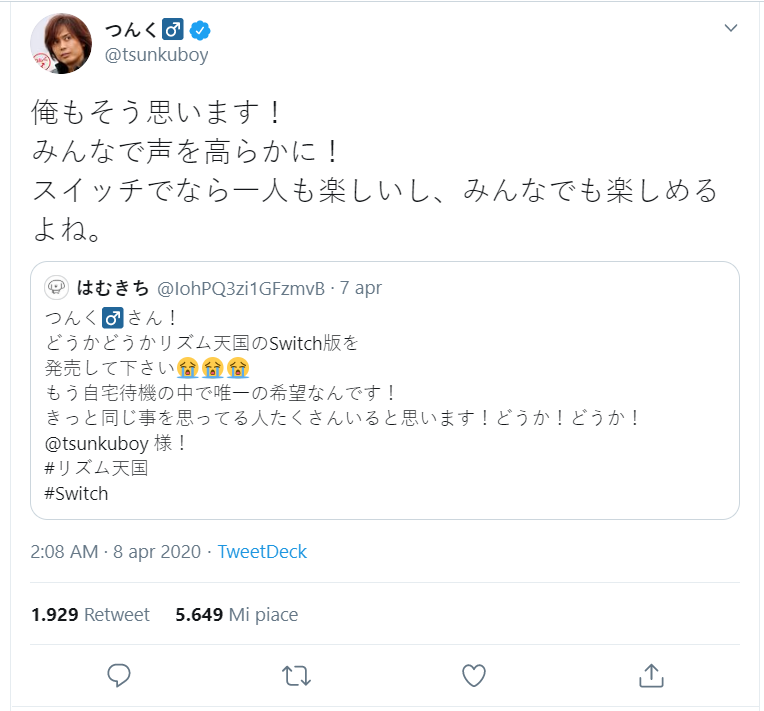Like the tweet with heart icon

[474, 675]
